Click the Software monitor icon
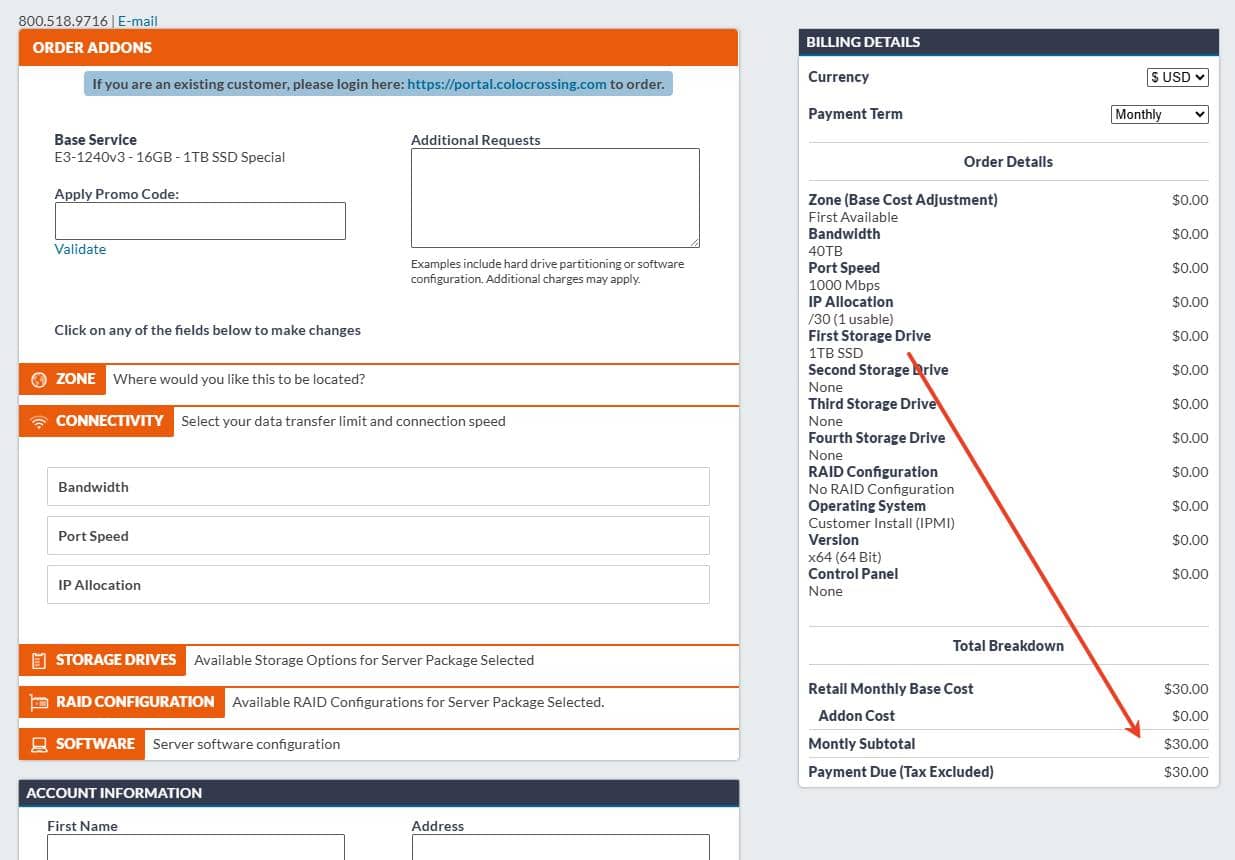 click(x=39, y=745)
